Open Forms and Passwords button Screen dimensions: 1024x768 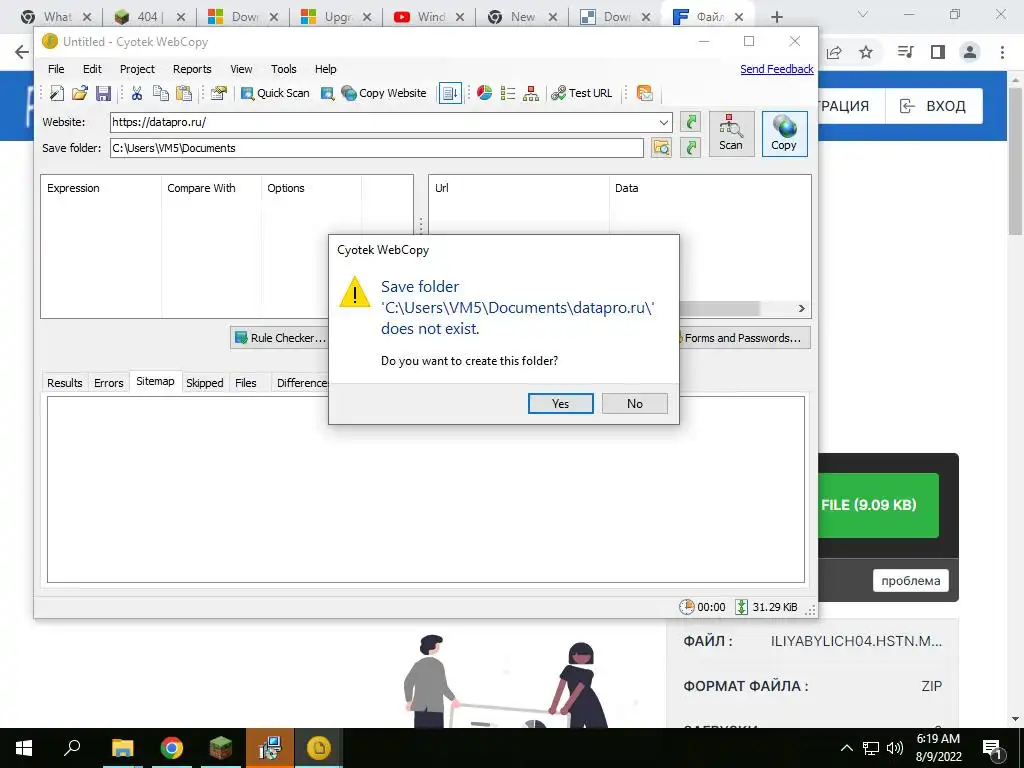(743, 338)
